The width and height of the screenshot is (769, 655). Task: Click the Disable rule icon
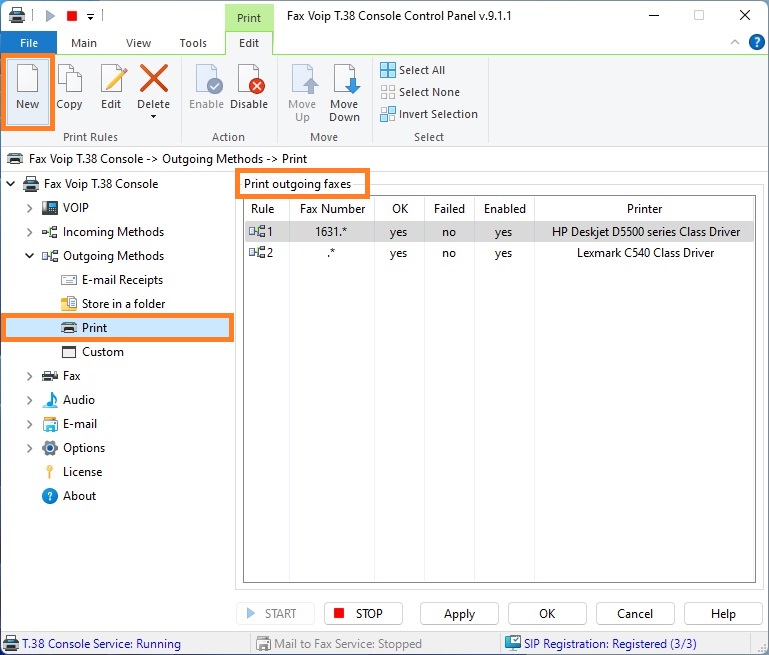(x=250, y=78)
